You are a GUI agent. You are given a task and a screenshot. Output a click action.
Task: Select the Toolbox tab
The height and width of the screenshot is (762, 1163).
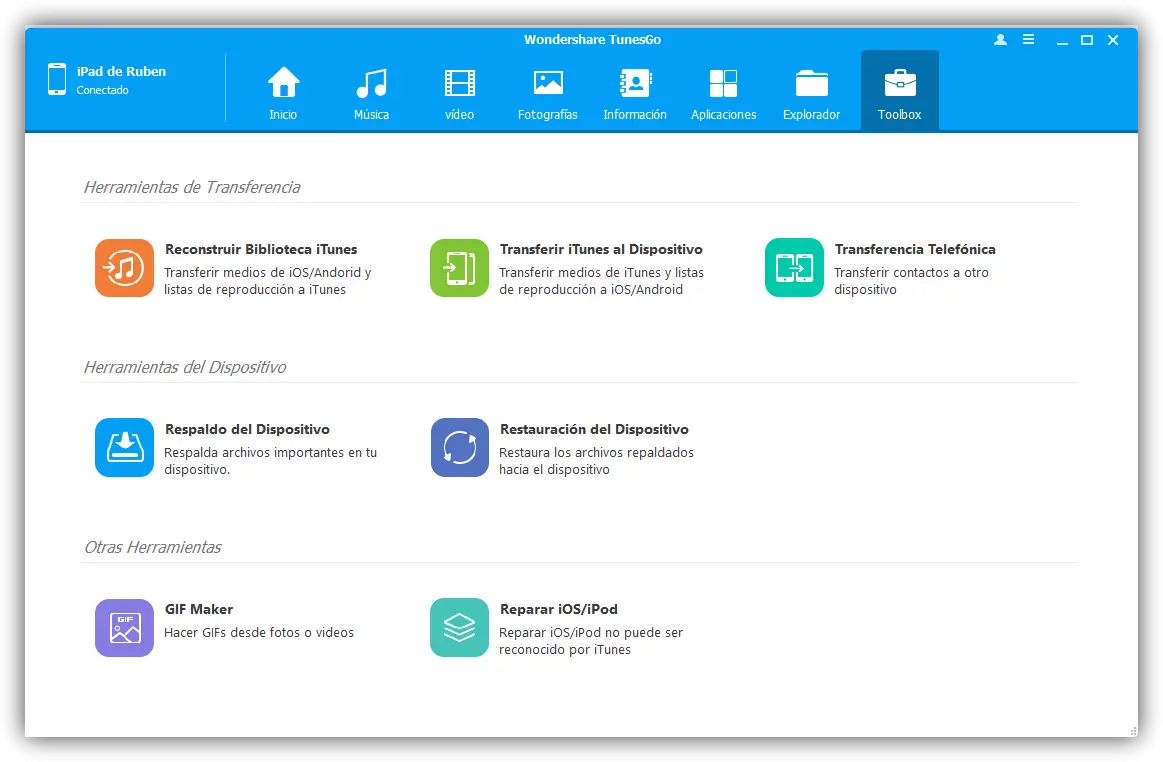tap(900, 93)
